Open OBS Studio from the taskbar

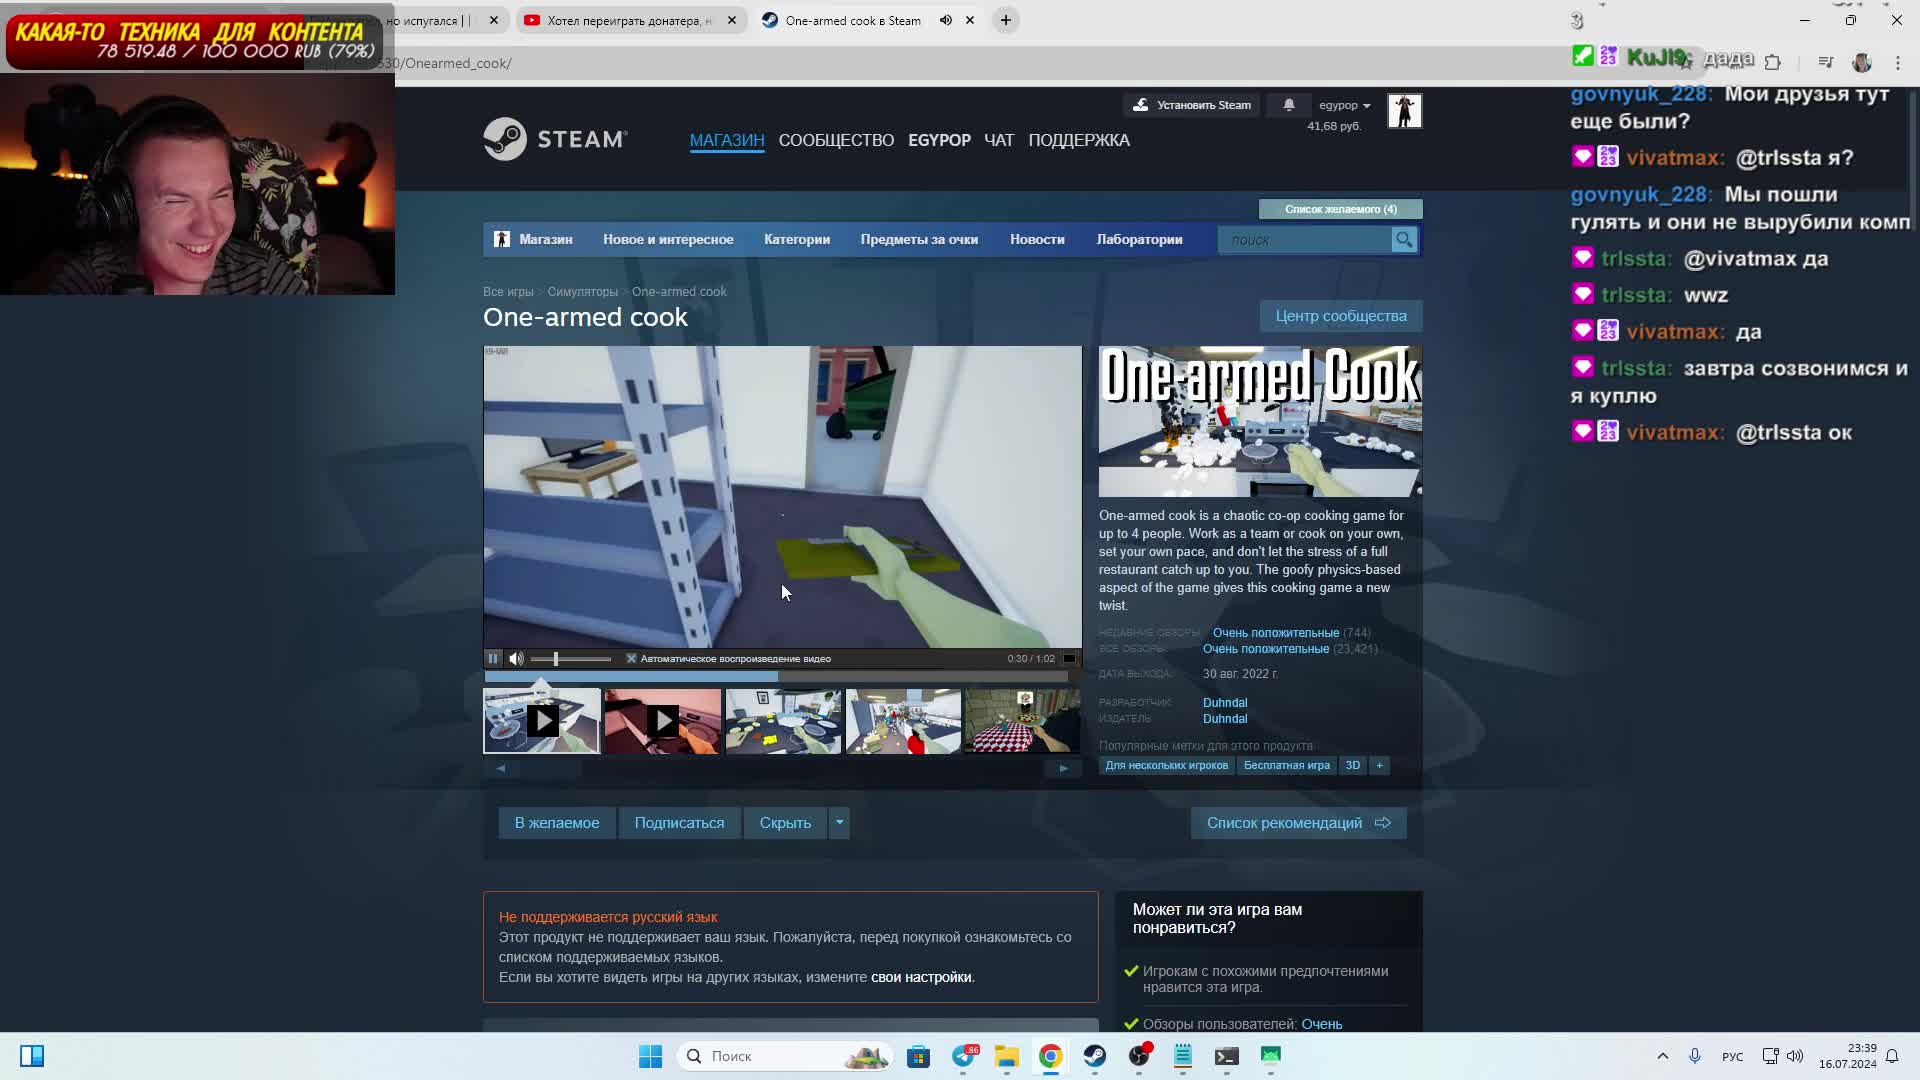1139,1056
